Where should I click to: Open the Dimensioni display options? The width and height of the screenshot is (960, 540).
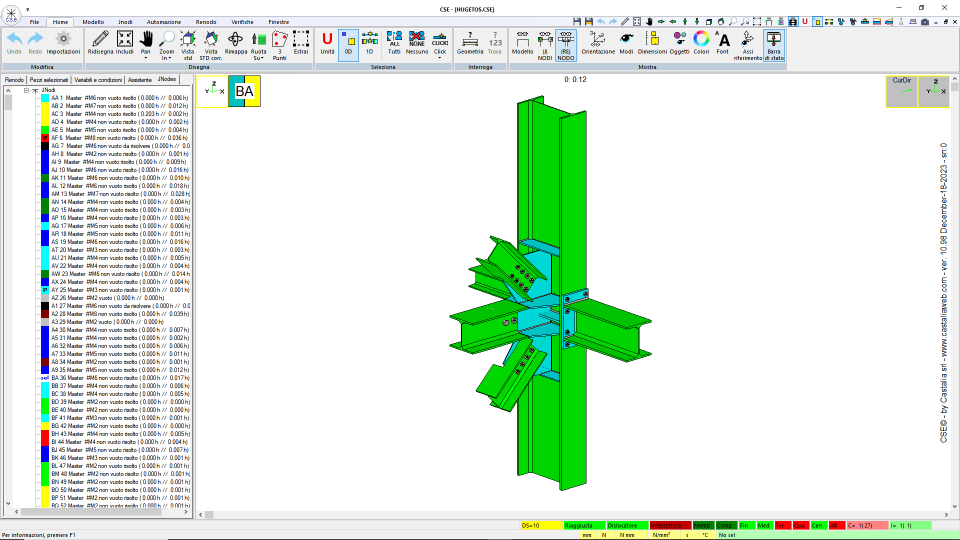click(x=652, y=43)
